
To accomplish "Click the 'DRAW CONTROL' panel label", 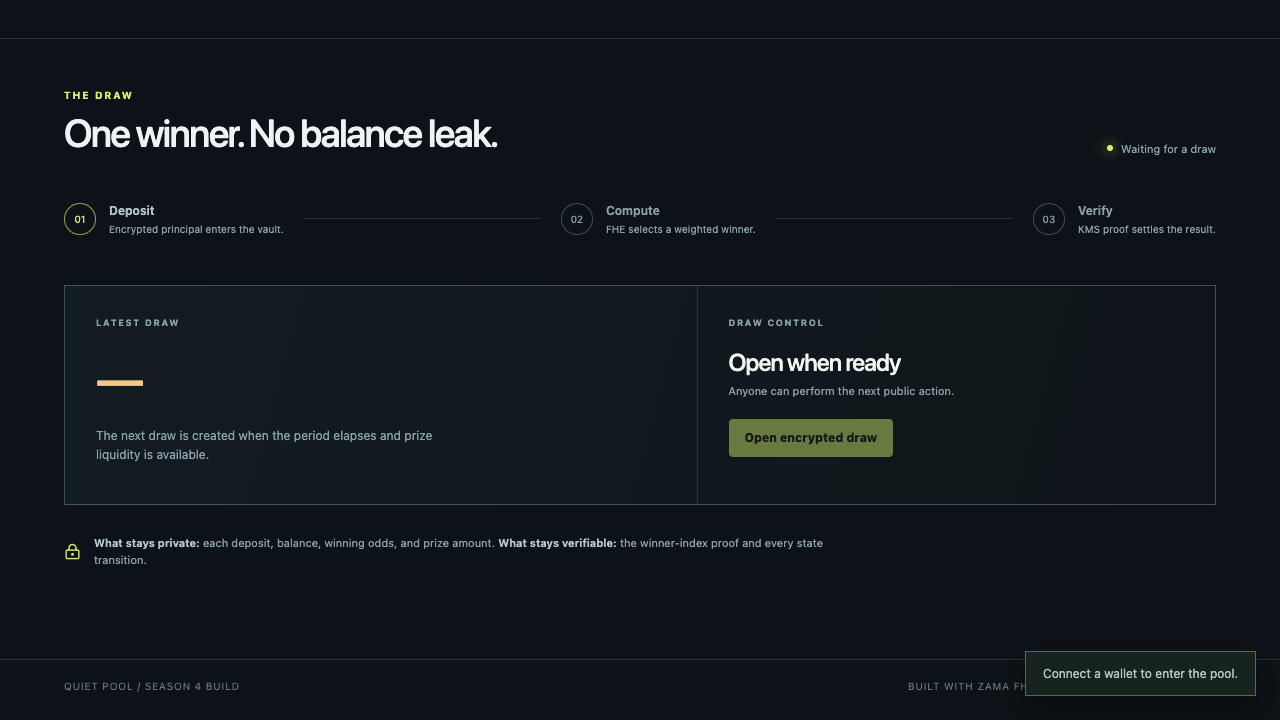I will 777,323.
